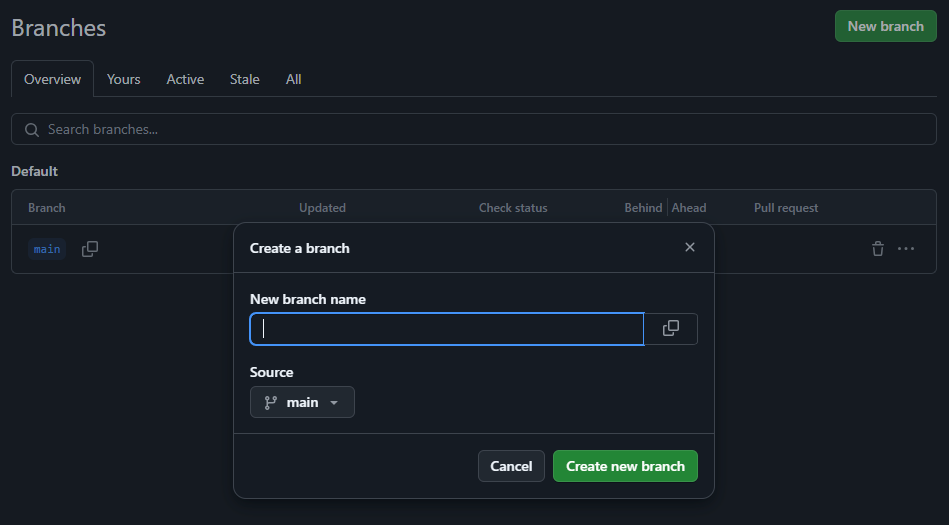Click the trash icon to delete main branch

coord(878,249)
